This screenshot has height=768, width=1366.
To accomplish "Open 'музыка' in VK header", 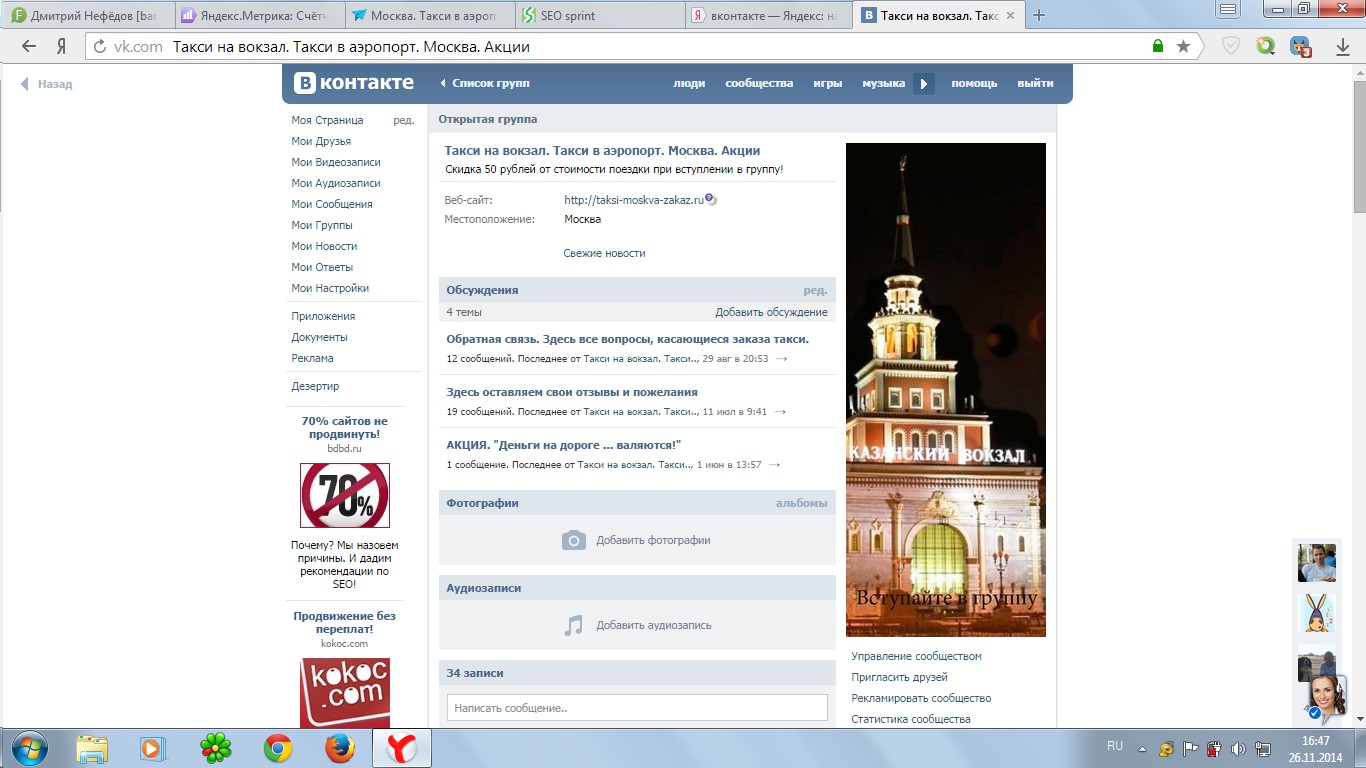I will [884, 84].
